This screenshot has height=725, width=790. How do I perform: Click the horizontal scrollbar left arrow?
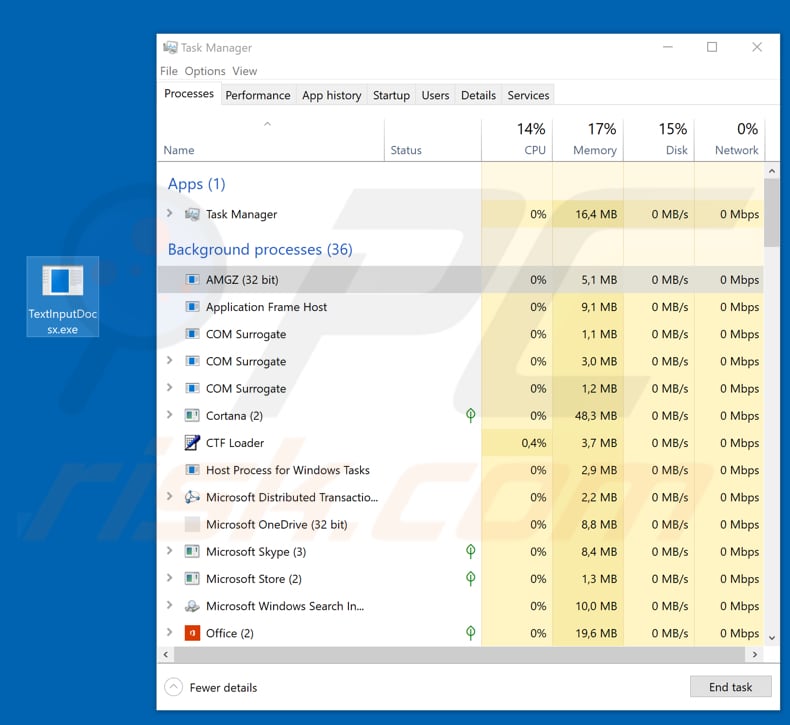(x=166, y=654)
